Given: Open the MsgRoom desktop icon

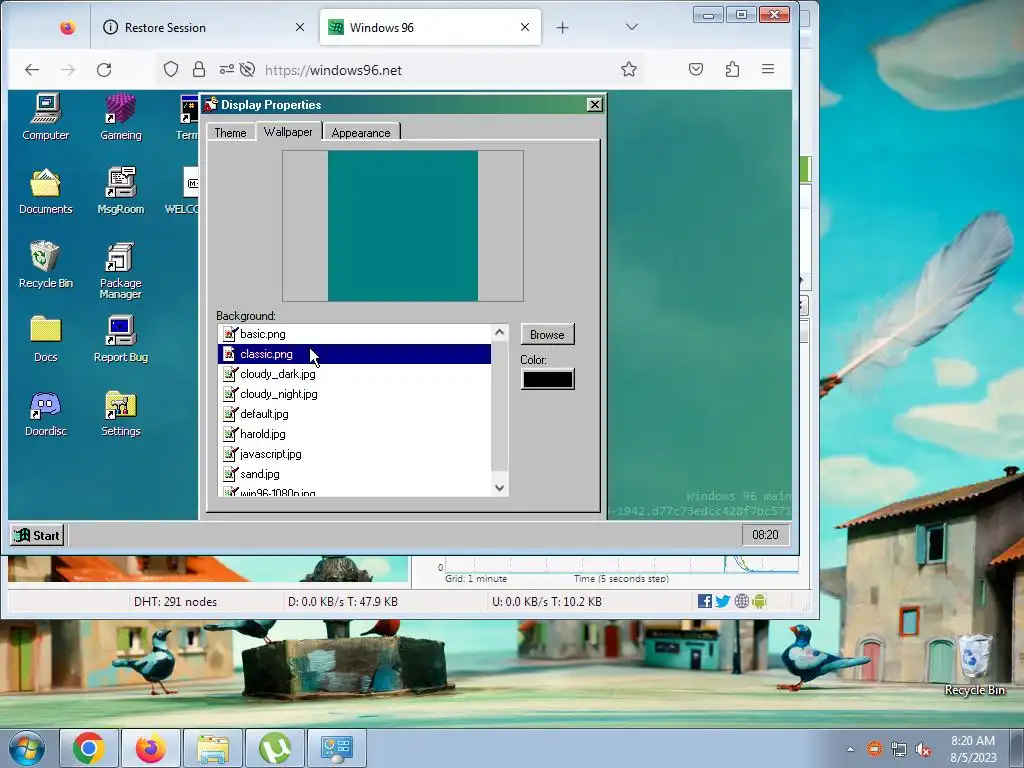Looking at the screenshot, I should click(121, 191).
